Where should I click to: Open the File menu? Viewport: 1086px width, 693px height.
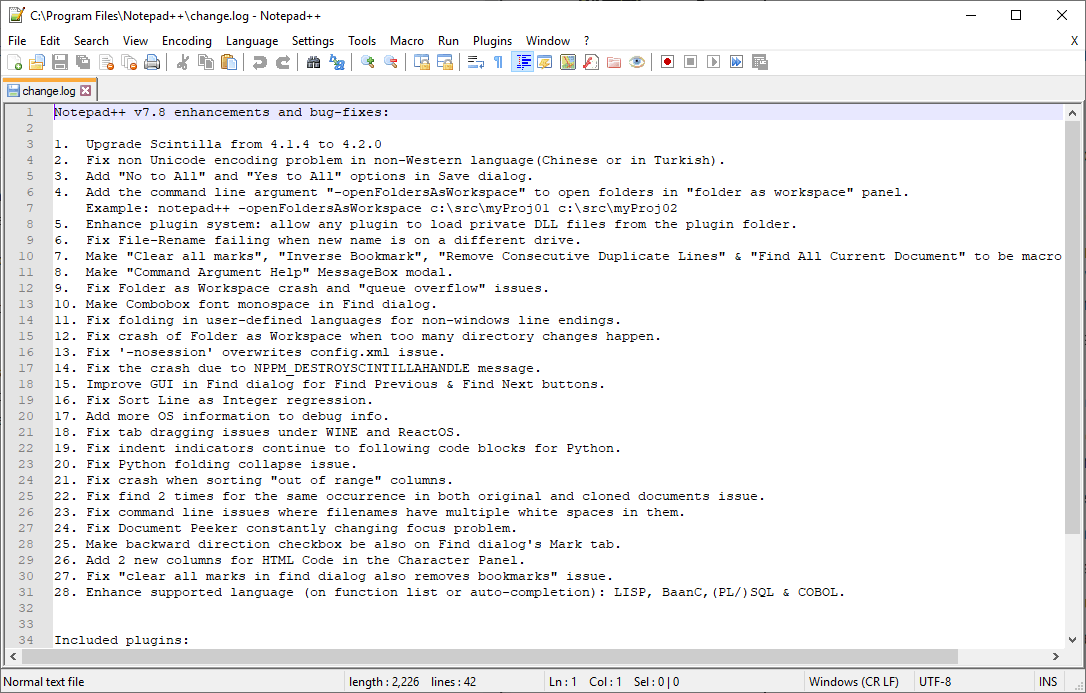coord(17,41)
